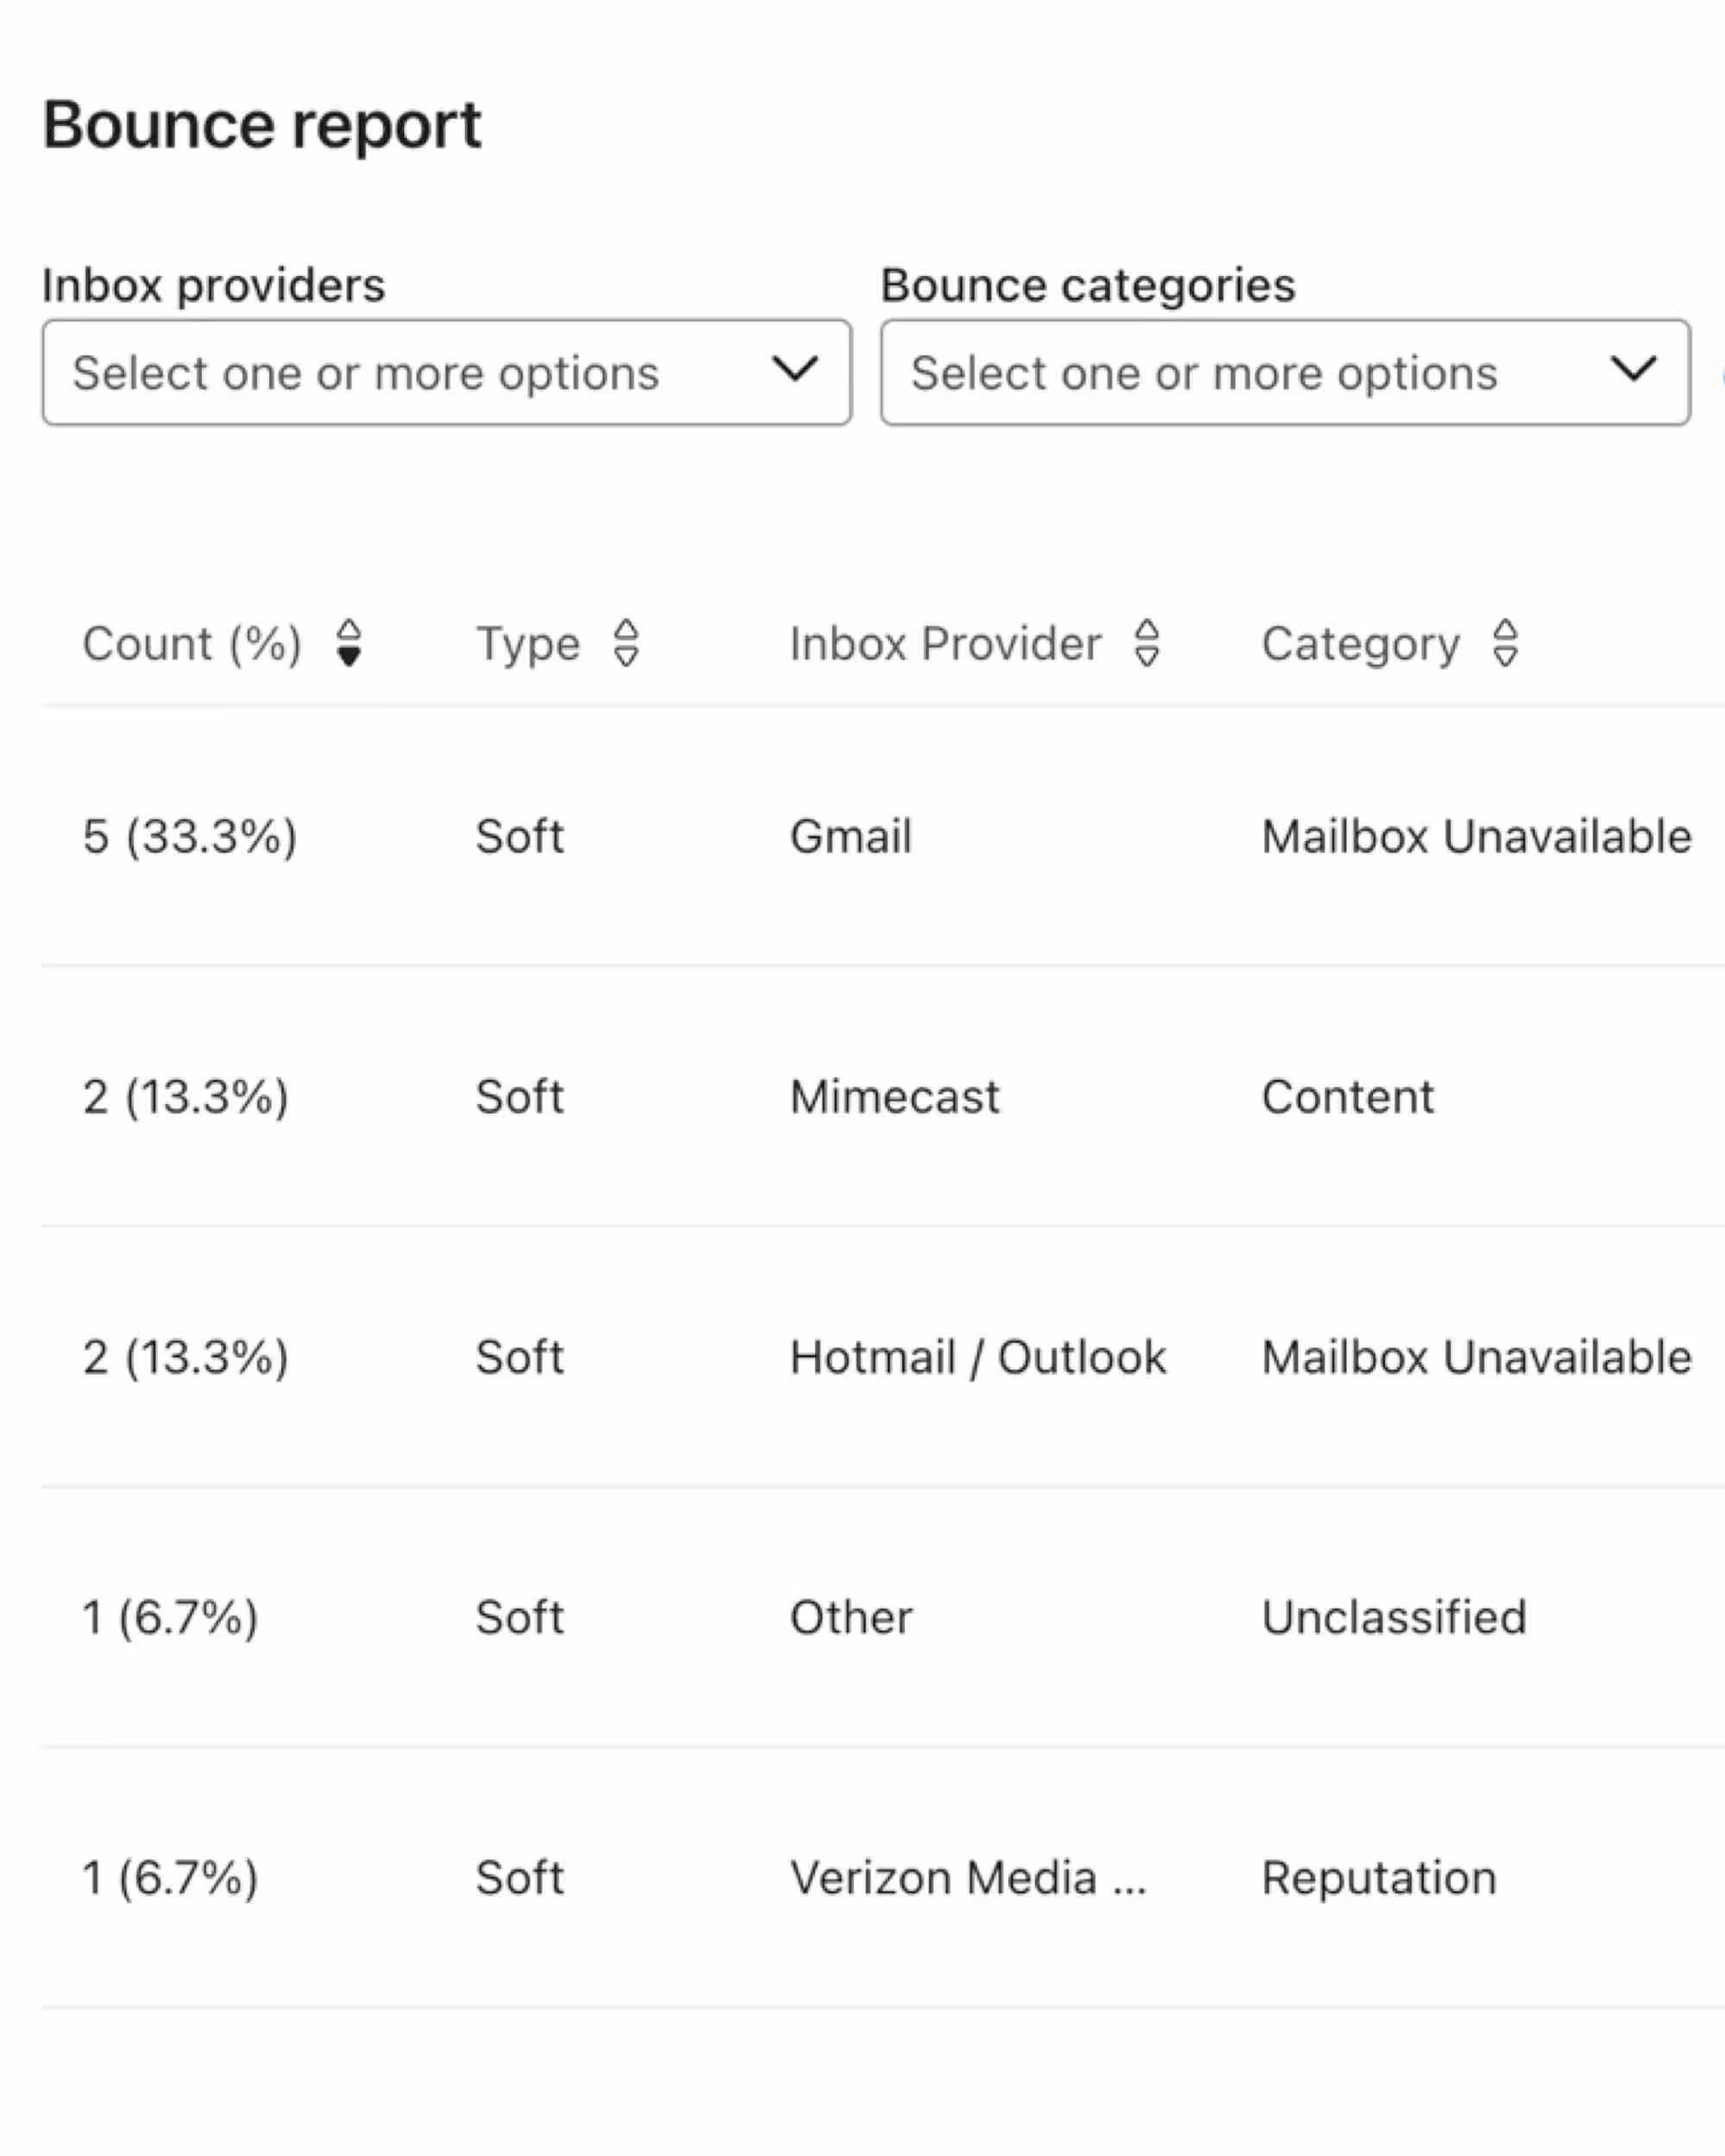
Task: Click the Category column sort arrows
Action: coord(1506,643)
